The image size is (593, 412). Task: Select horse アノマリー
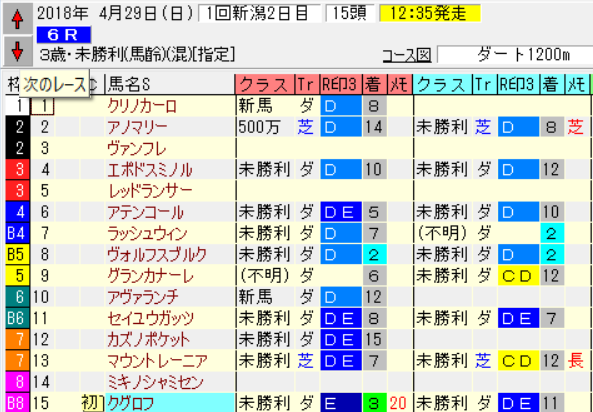pos(137,127)
